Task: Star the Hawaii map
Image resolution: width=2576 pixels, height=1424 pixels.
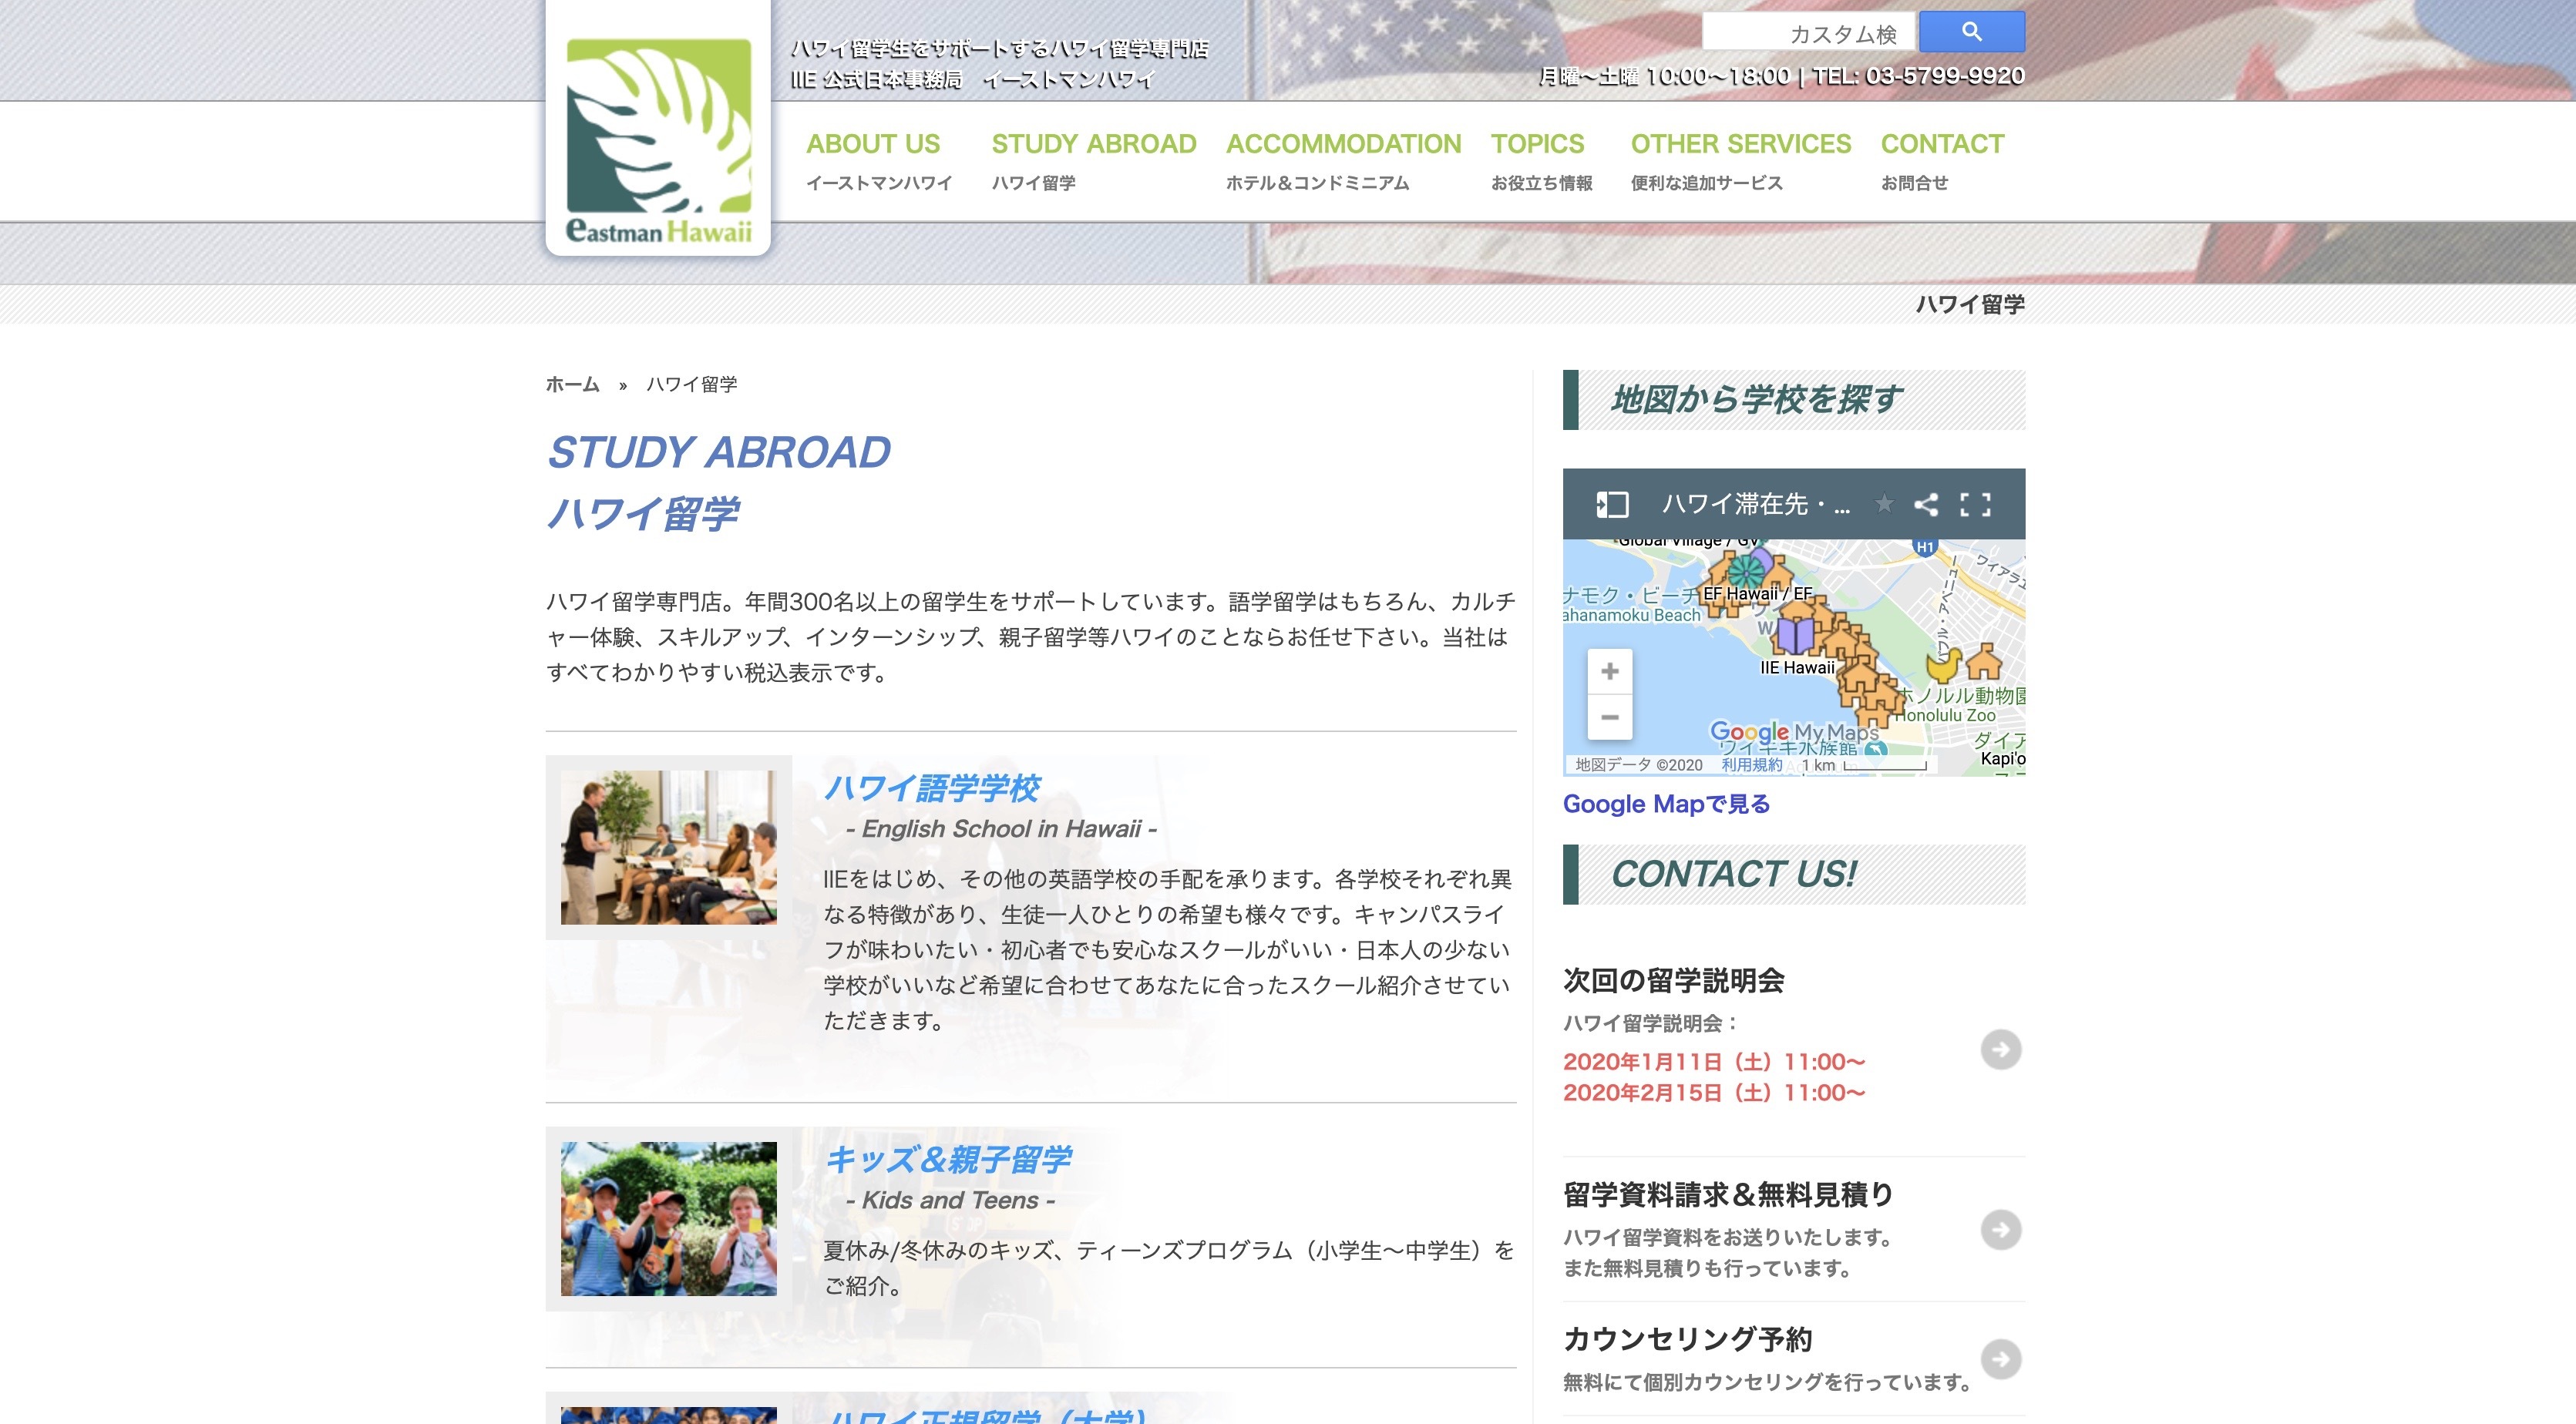Action: 1884,504
